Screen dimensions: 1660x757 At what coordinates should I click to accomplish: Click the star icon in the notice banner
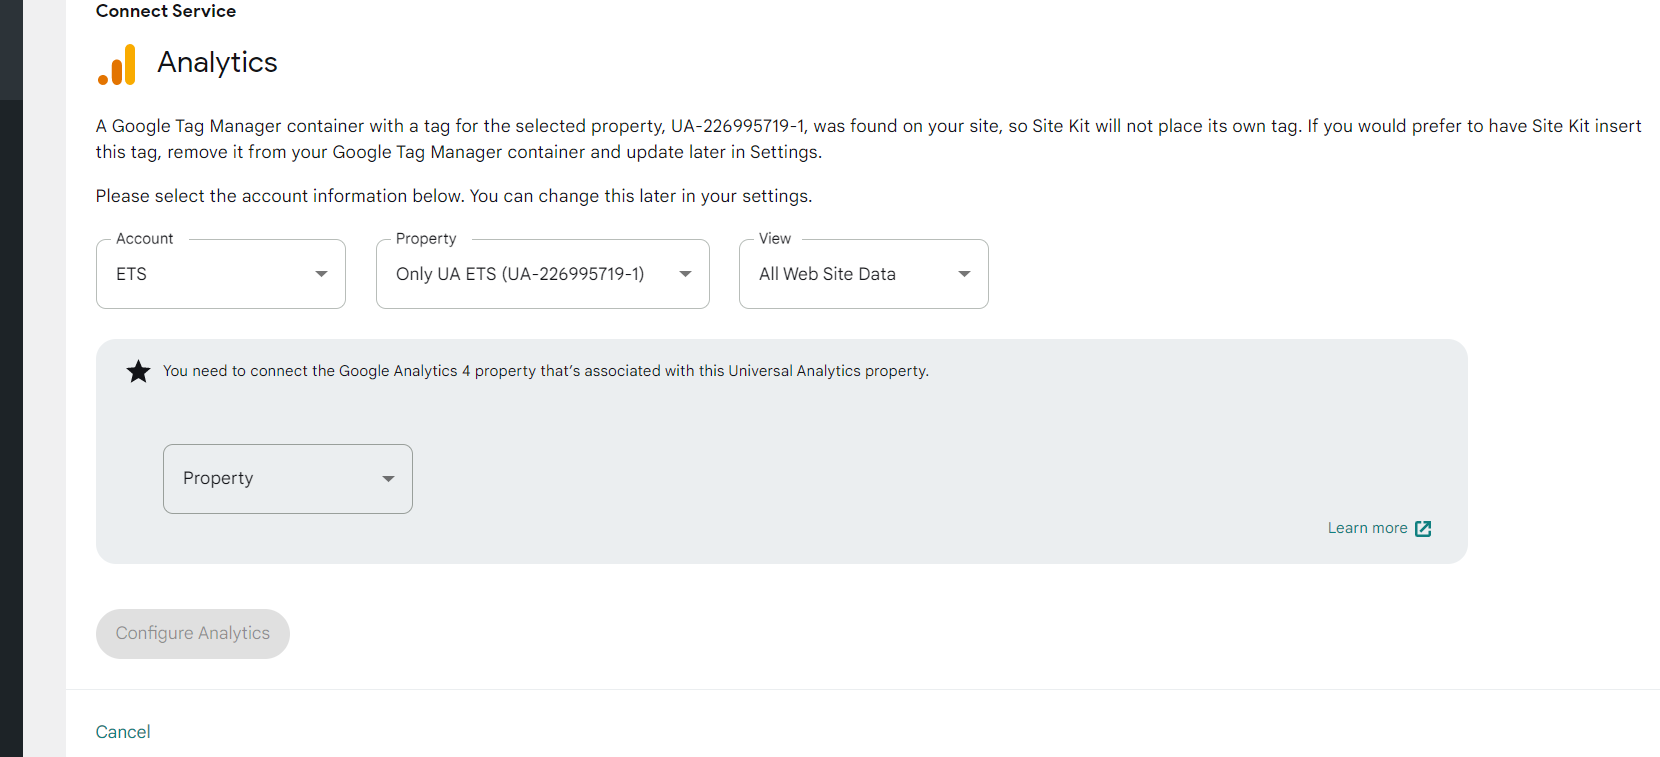tap(138, 370)
